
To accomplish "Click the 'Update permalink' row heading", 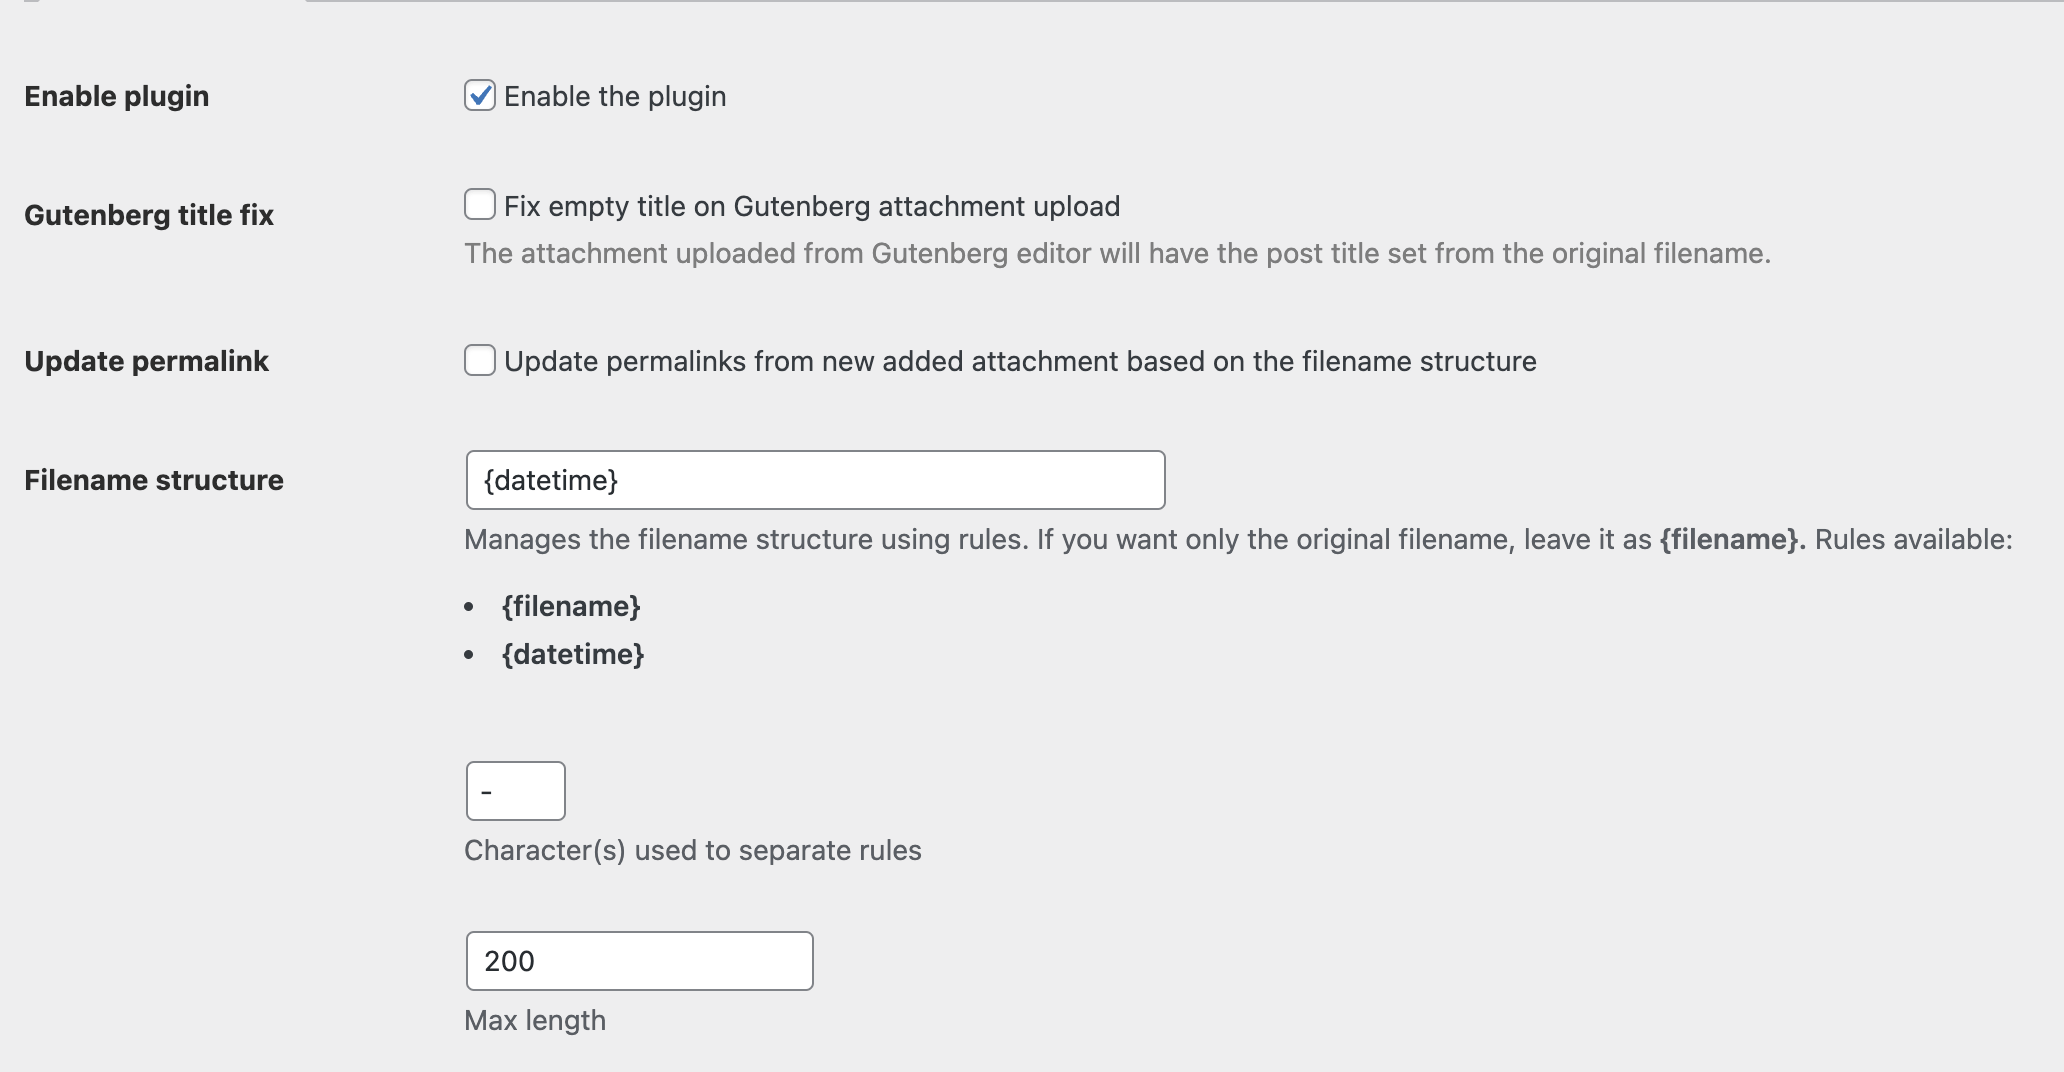I will point(146,361).
